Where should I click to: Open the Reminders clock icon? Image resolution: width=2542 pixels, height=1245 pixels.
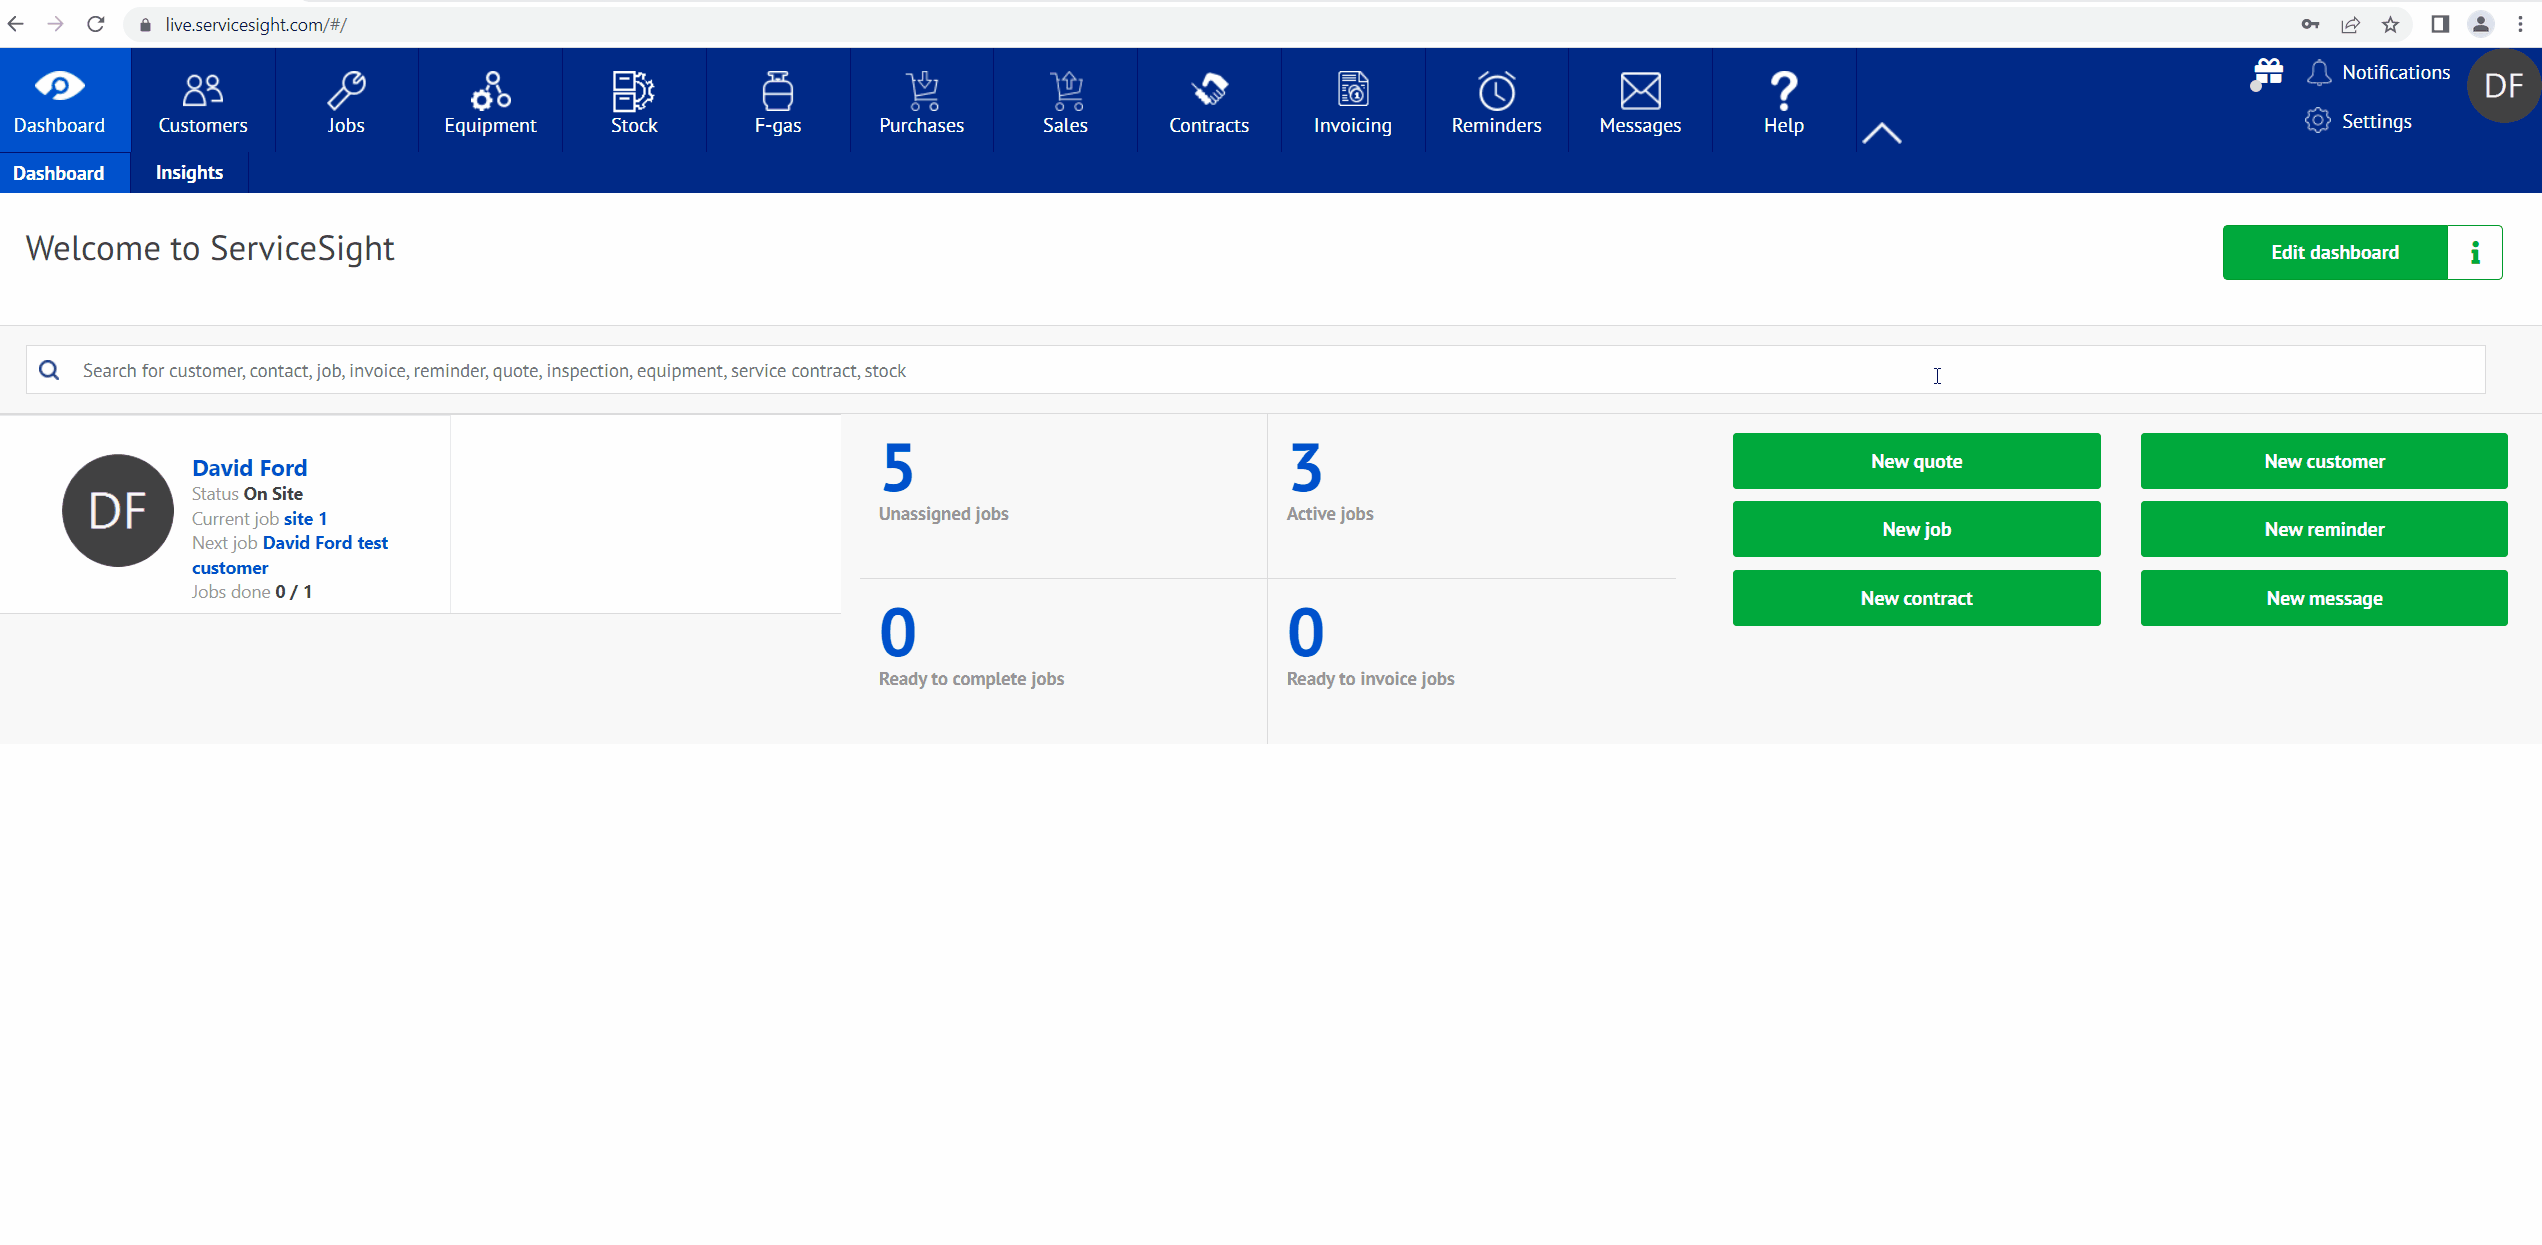(x=1497, y=90)
